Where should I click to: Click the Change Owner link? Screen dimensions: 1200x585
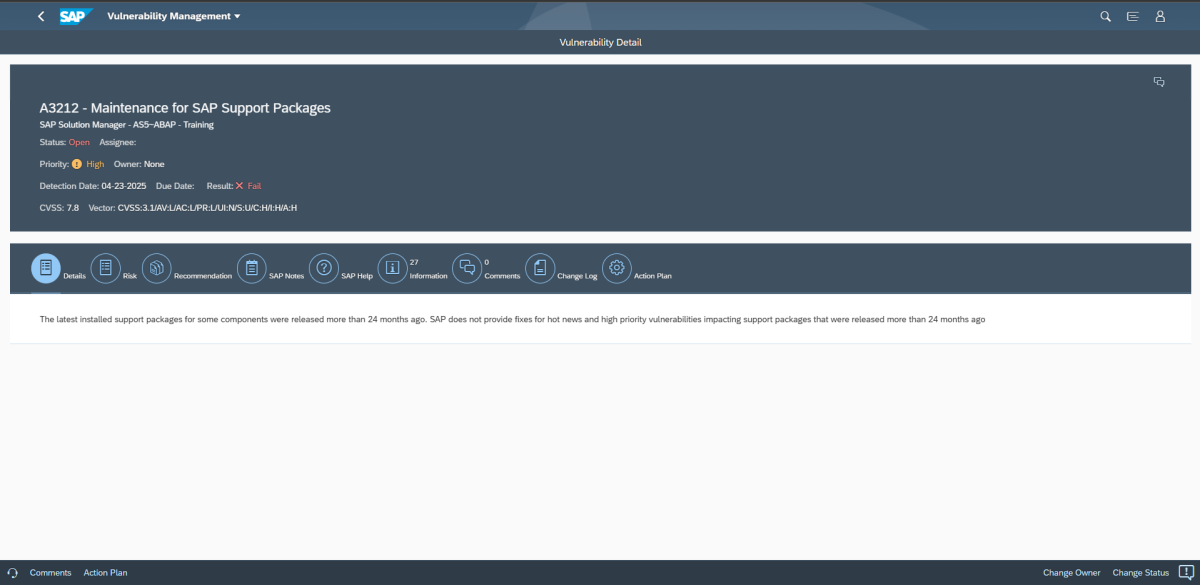coord(1071,572)
